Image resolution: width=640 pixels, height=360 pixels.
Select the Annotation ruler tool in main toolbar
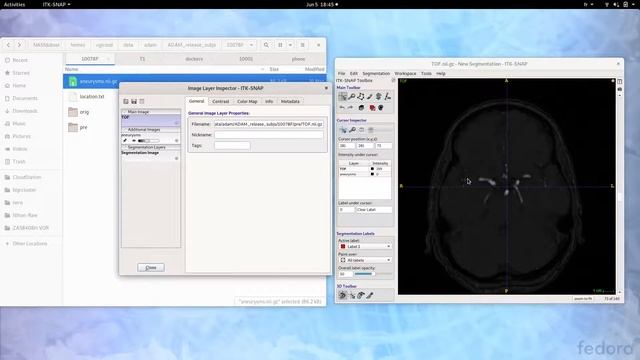[x=388, y=96]
